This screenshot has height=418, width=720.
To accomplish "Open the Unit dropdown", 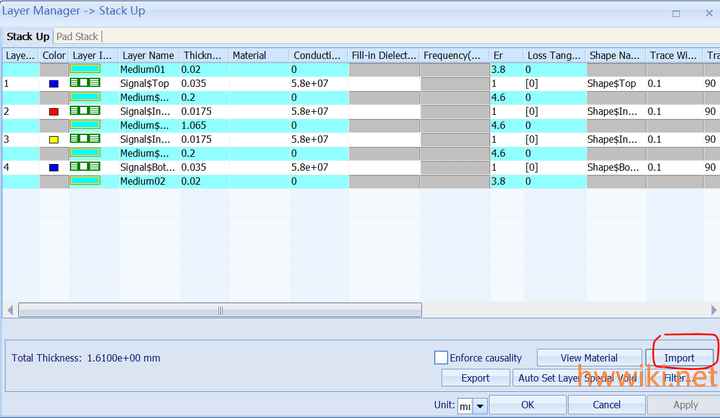I will point(480,405).
